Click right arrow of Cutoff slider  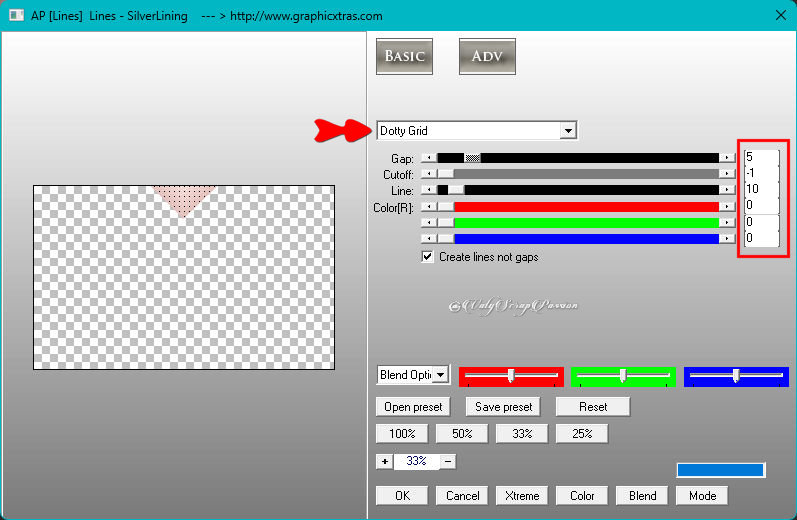click(x=726, y=174)
